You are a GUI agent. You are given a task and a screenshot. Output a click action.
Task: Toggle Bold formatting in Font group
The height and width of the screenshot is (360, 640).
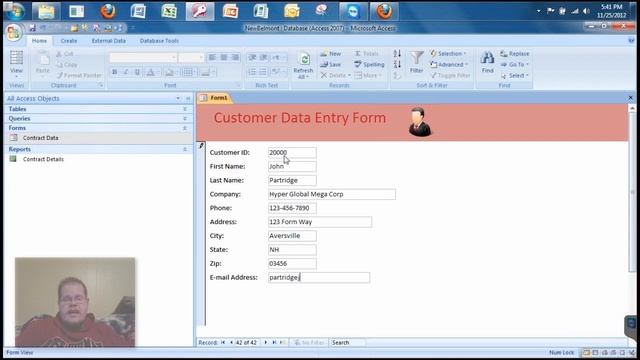(115, 72)
